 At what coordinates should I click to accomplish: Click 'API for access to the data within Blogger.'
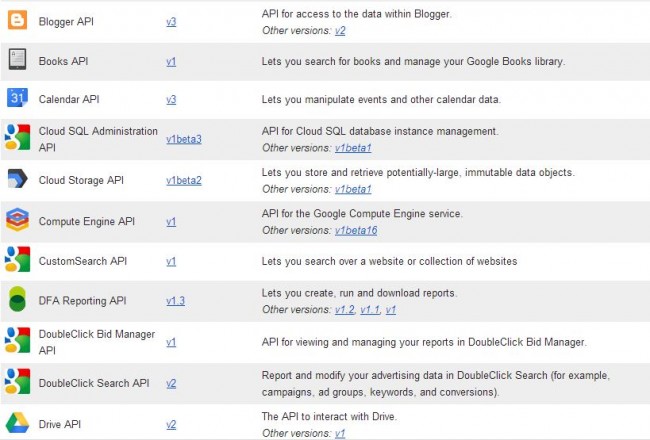(x=357, y=14)
